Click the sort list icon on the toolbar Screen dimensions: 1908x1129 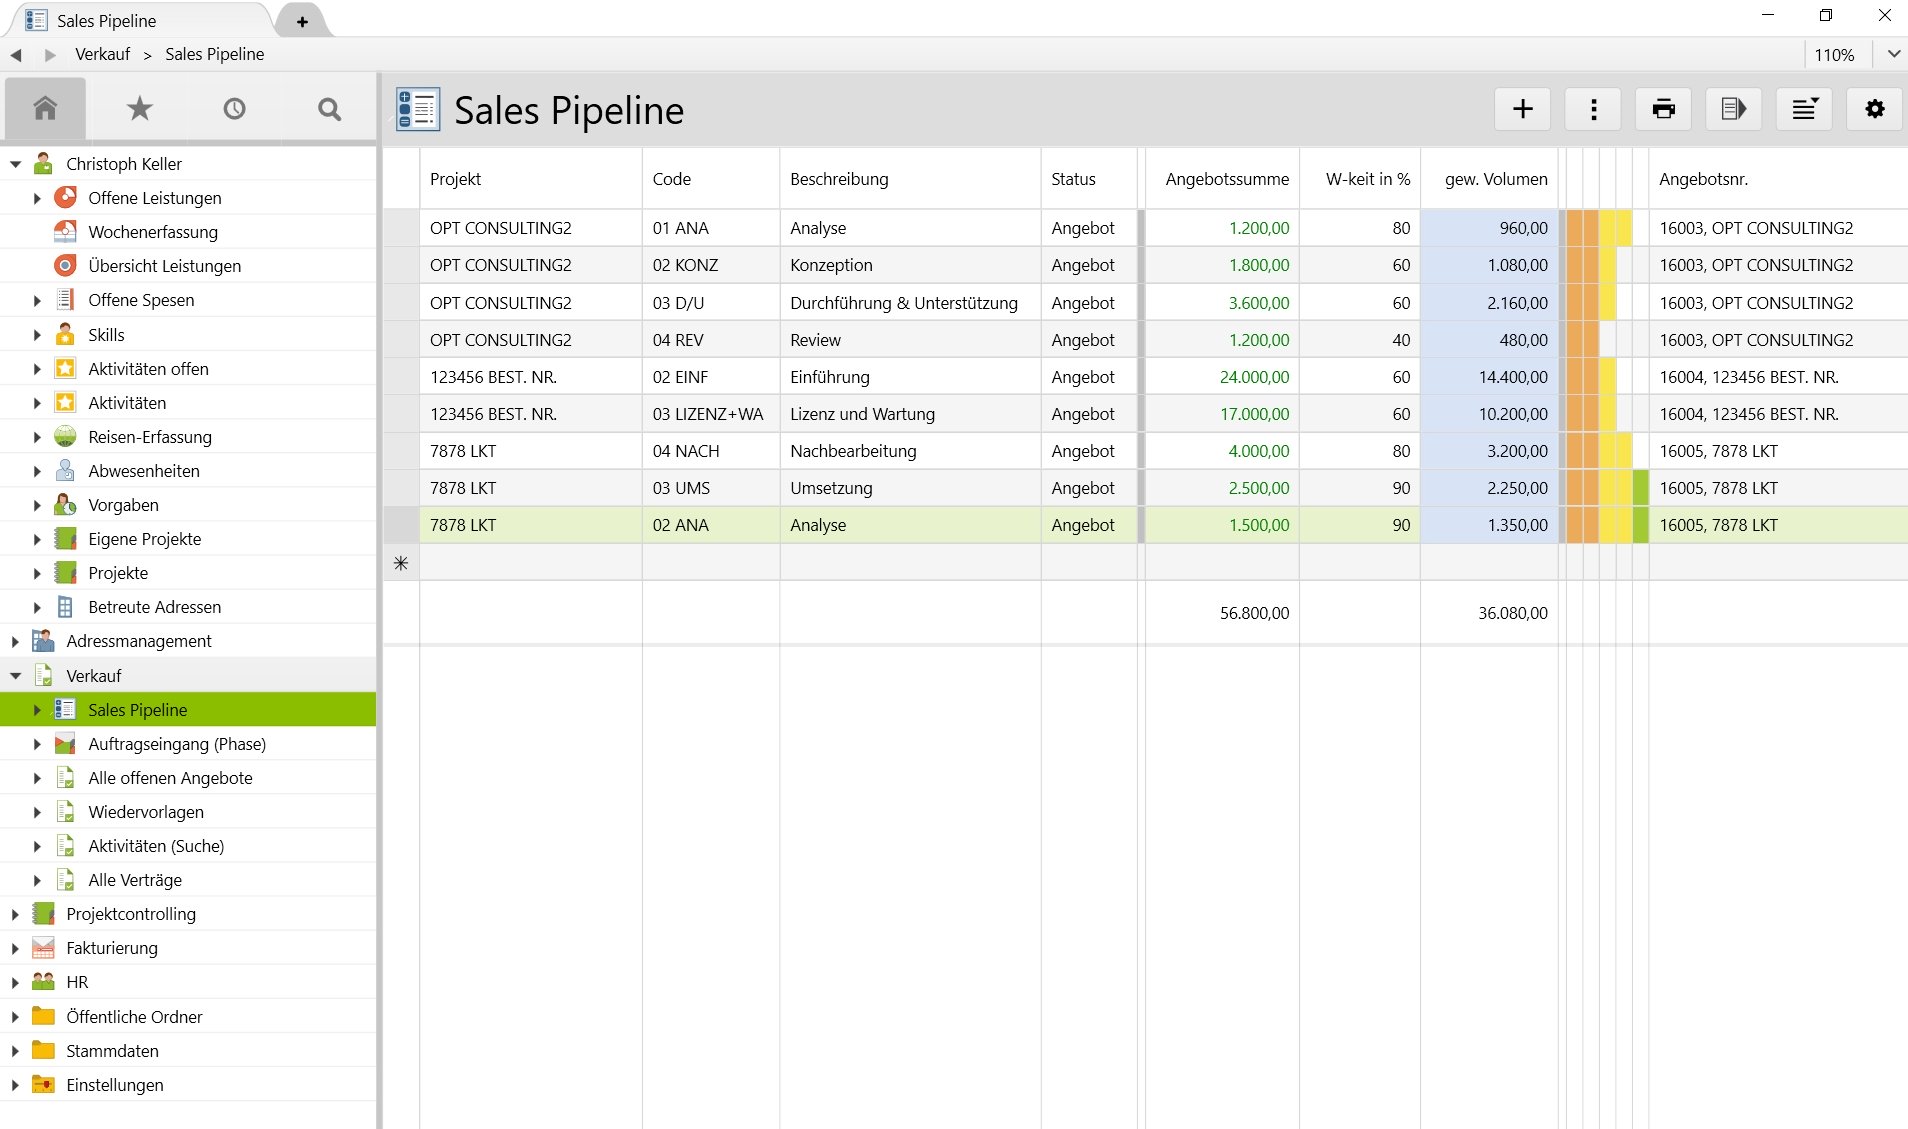[1804, 108]
